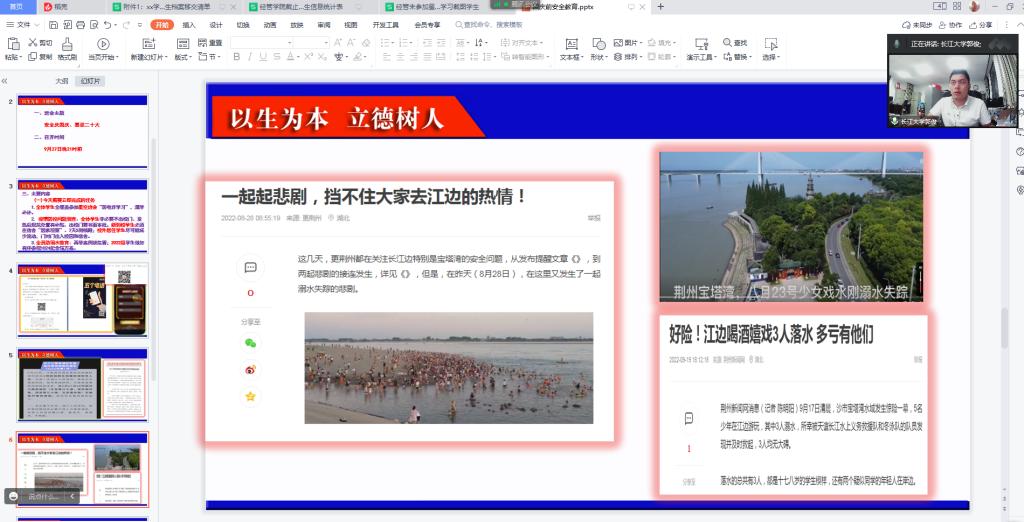Toggle Bold formatting
Image resolution: width=1024 pixels, height=522 pixels.
tap(236, 57)
